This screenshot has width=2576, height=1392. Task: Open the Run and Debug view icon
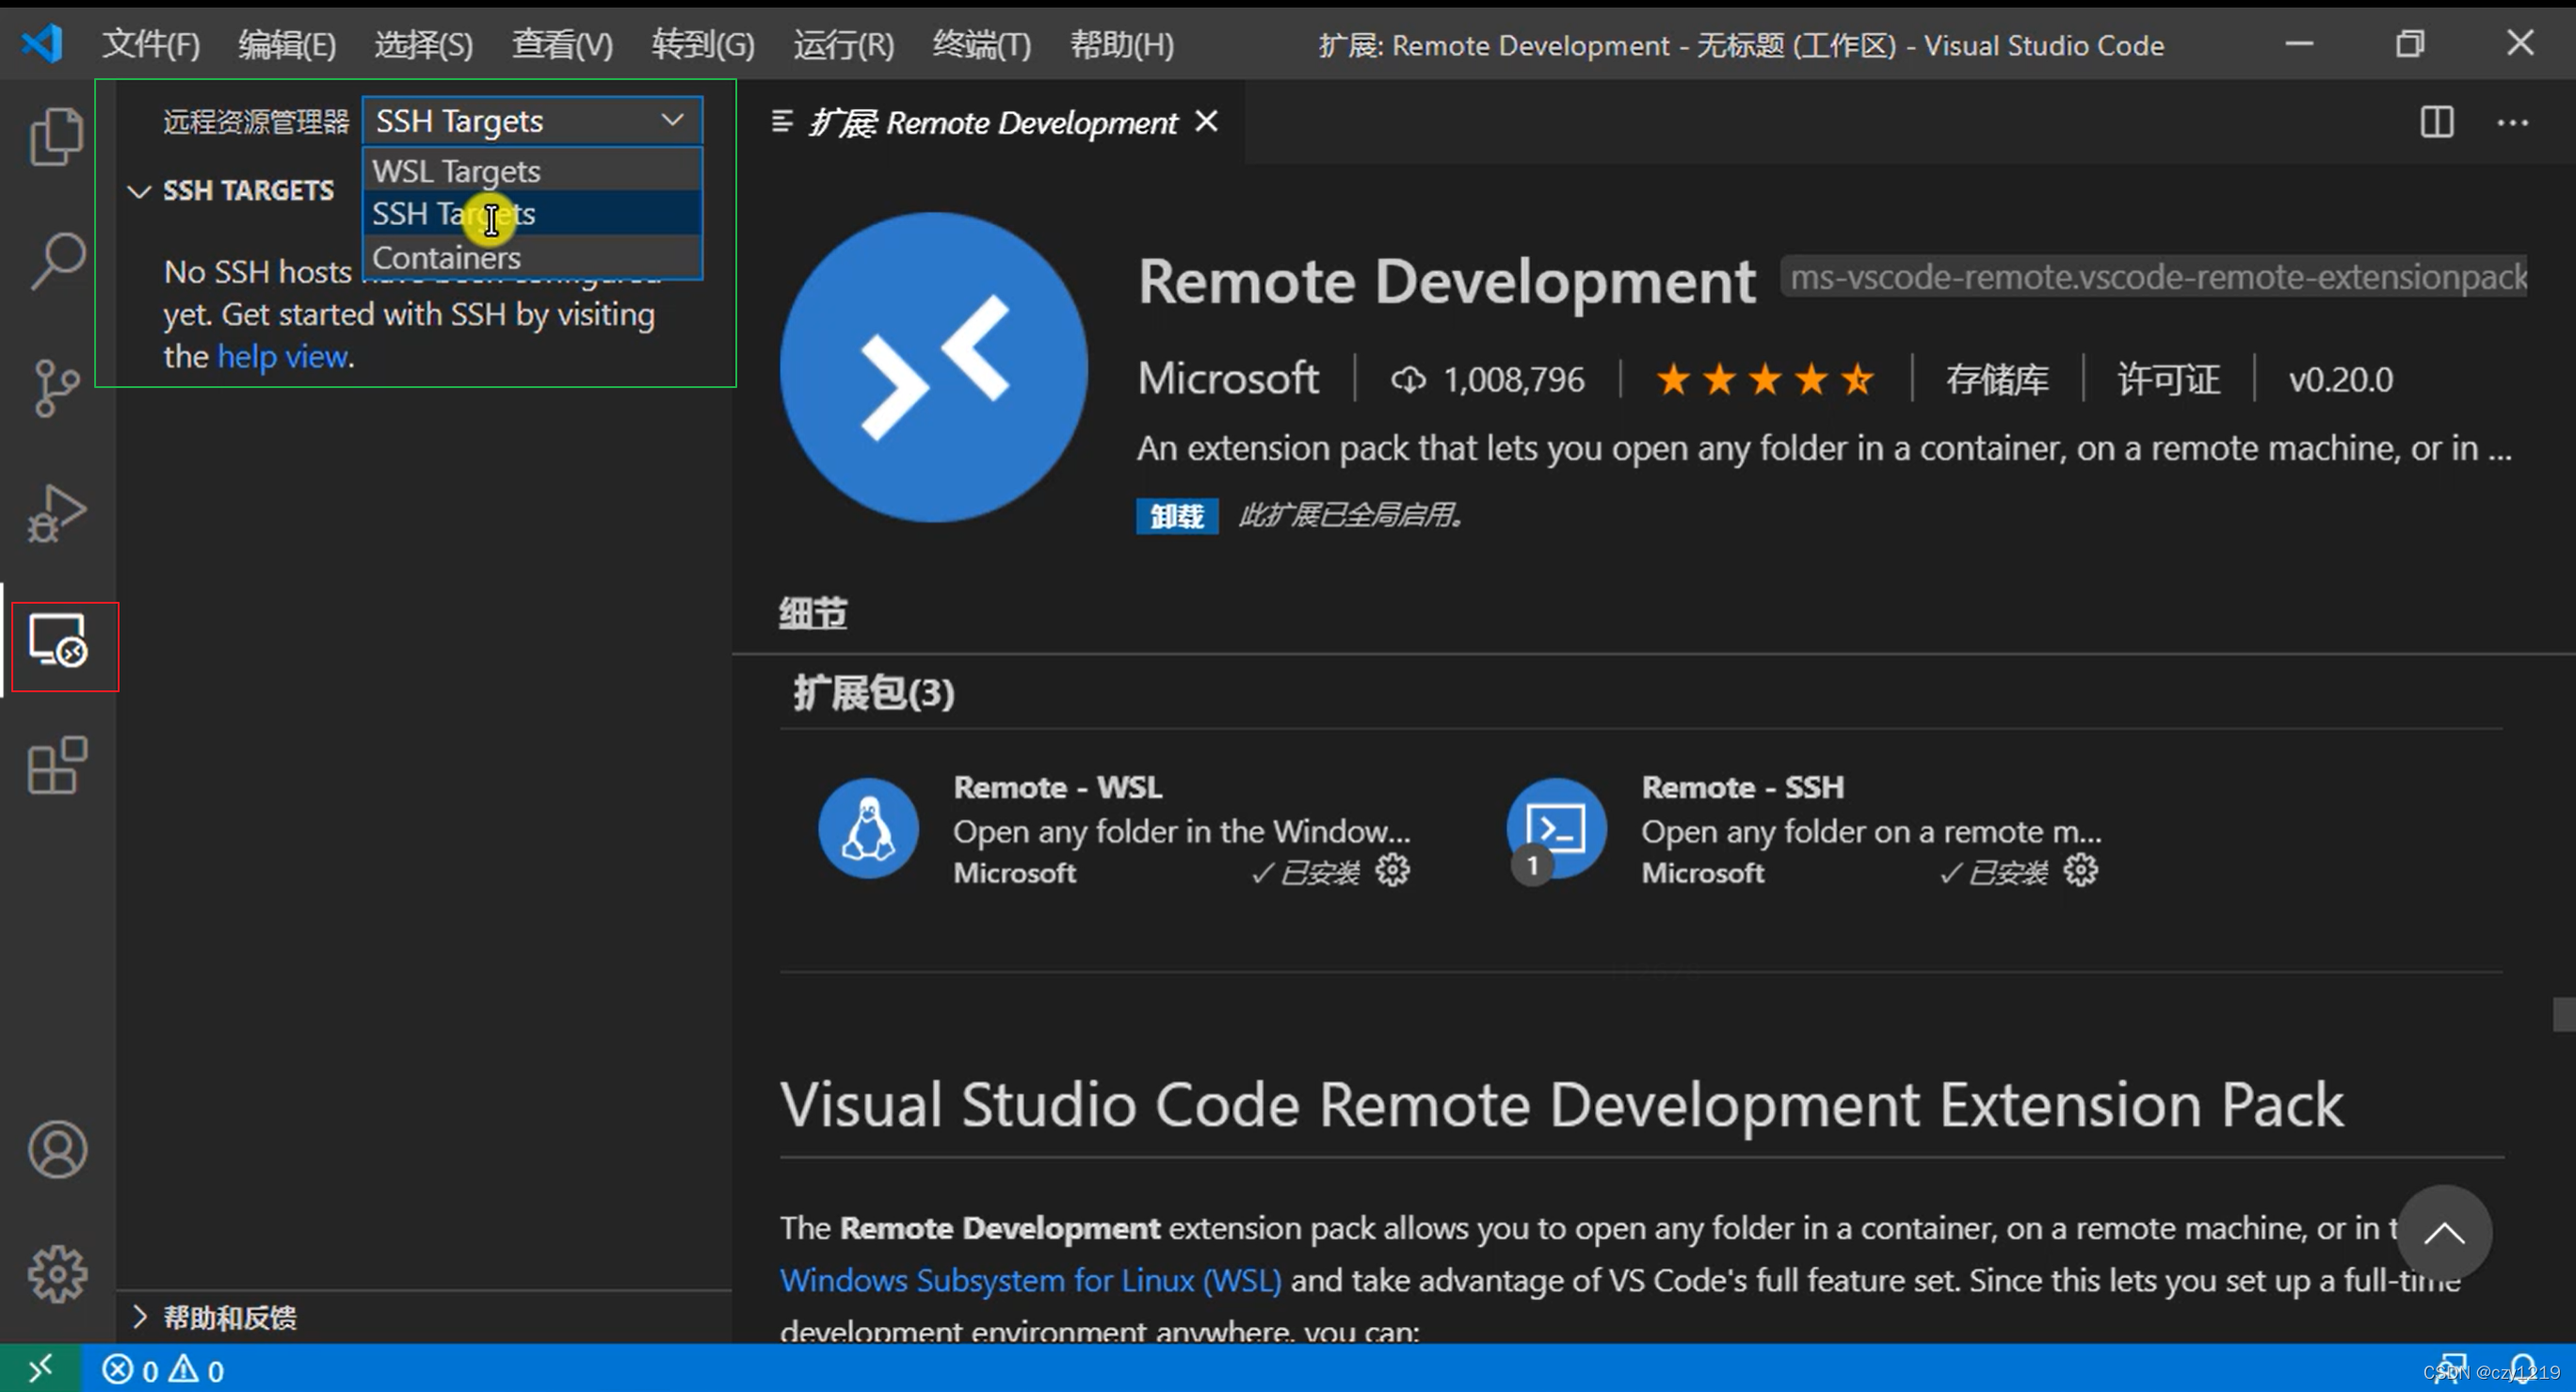click(x=57, y=514)
